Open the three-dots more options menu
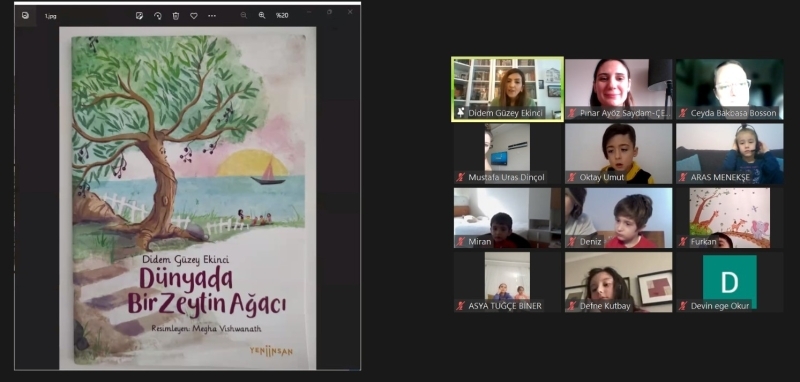Screen dimensions: 800x382 pos(212,16)
